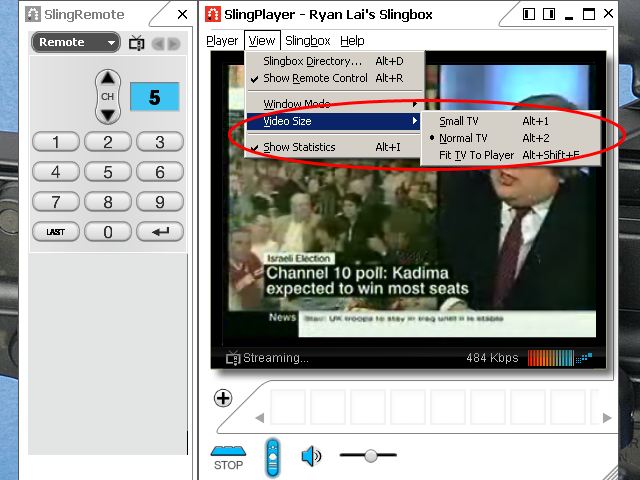Expand the Window Mode submenu
The image size is (640, 480).
(334, 104)
